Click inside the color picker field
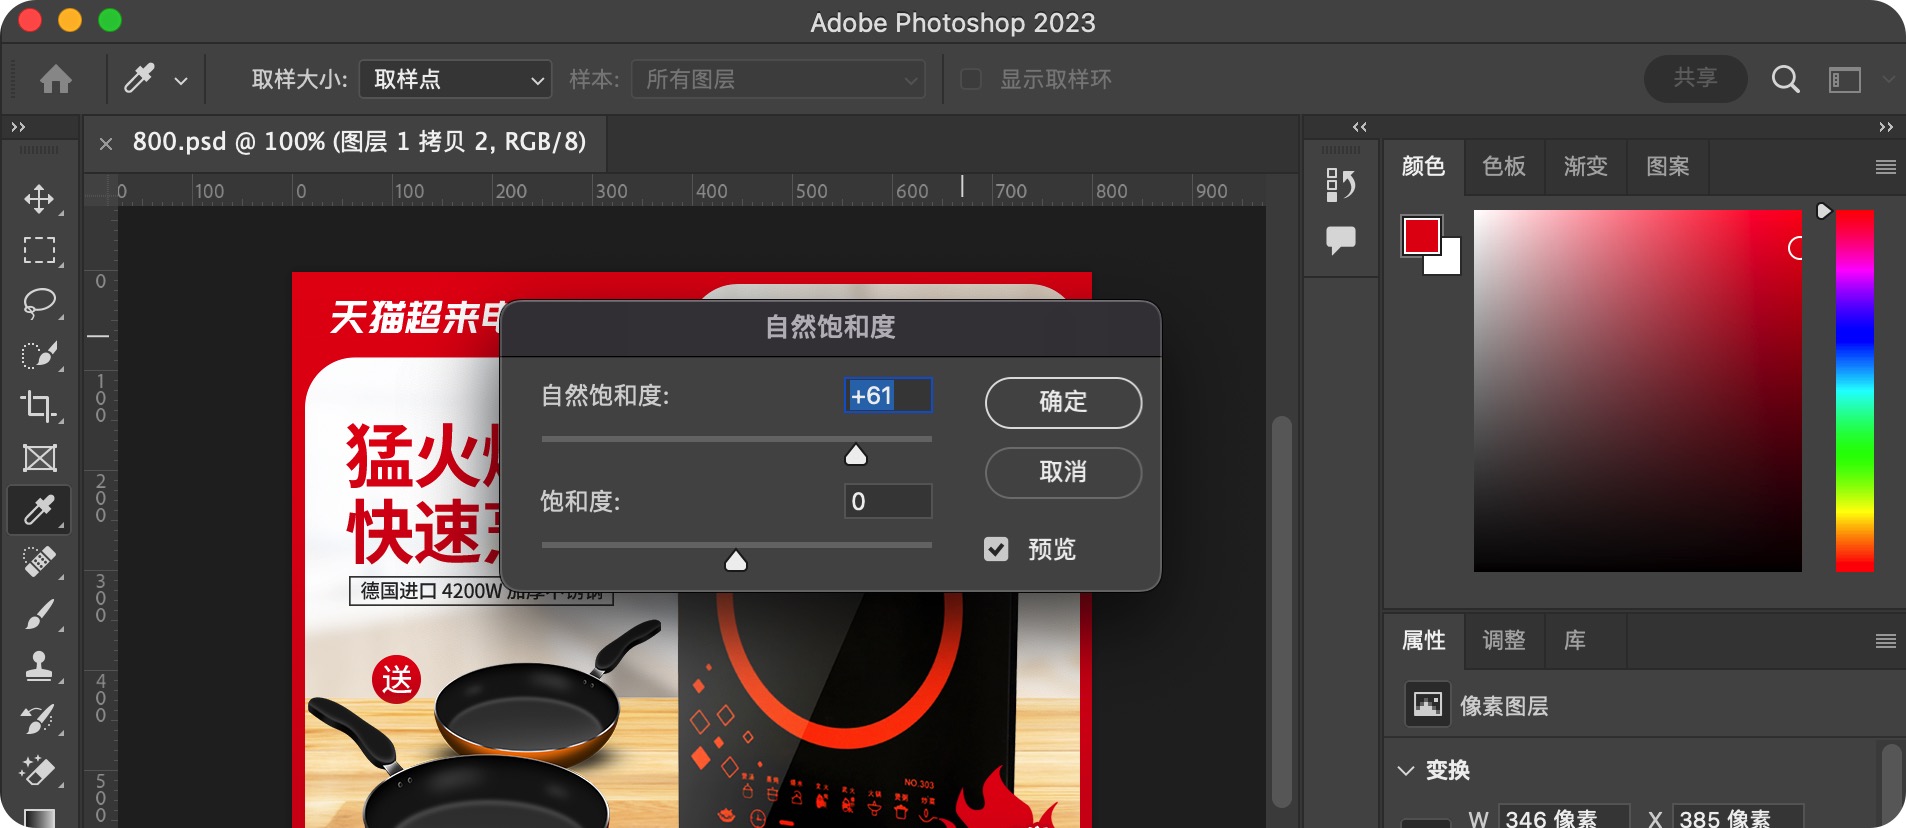1906x828 pixels. (x=1638, y=391)
